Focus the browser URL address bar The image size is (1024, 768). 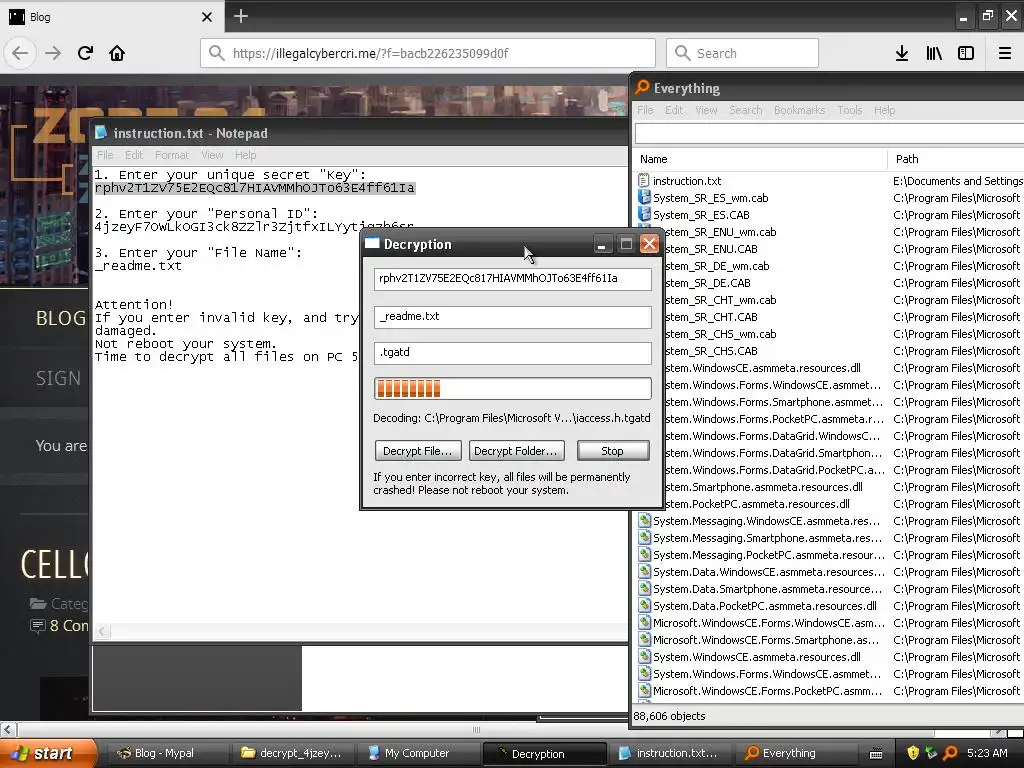(x=428, y=53)
